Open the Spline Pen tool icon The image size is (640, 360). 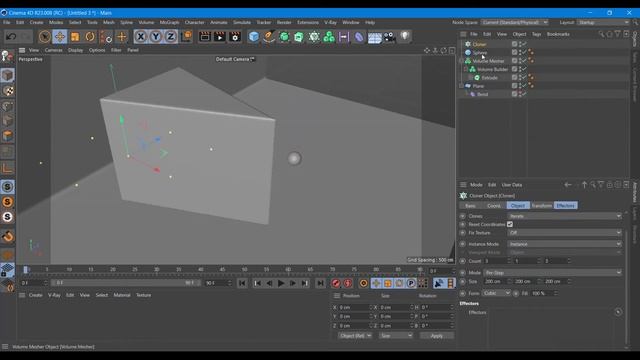(x=269, y=37)
